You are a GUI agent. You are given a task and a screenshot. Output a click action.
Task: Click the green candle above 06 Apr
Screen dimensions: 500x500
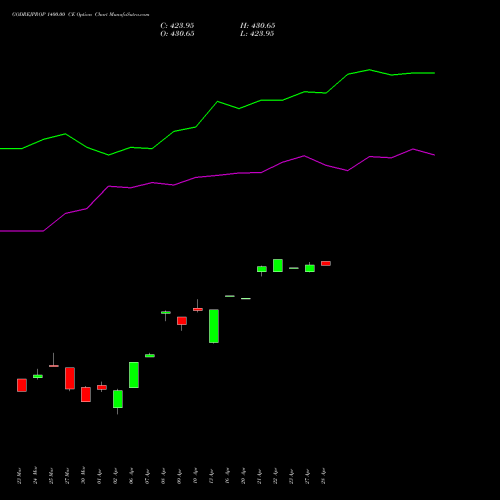[134, 375]
